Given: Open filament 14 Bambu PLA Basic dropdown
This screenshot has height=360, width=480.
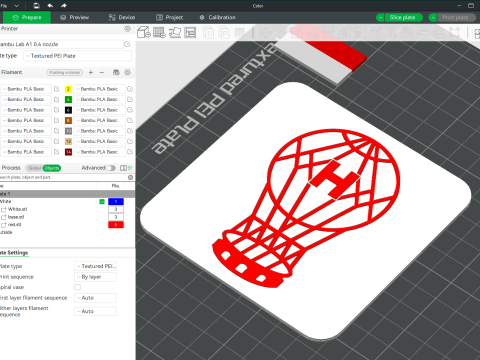Looking at the screenshot, I should pos(99,152).
